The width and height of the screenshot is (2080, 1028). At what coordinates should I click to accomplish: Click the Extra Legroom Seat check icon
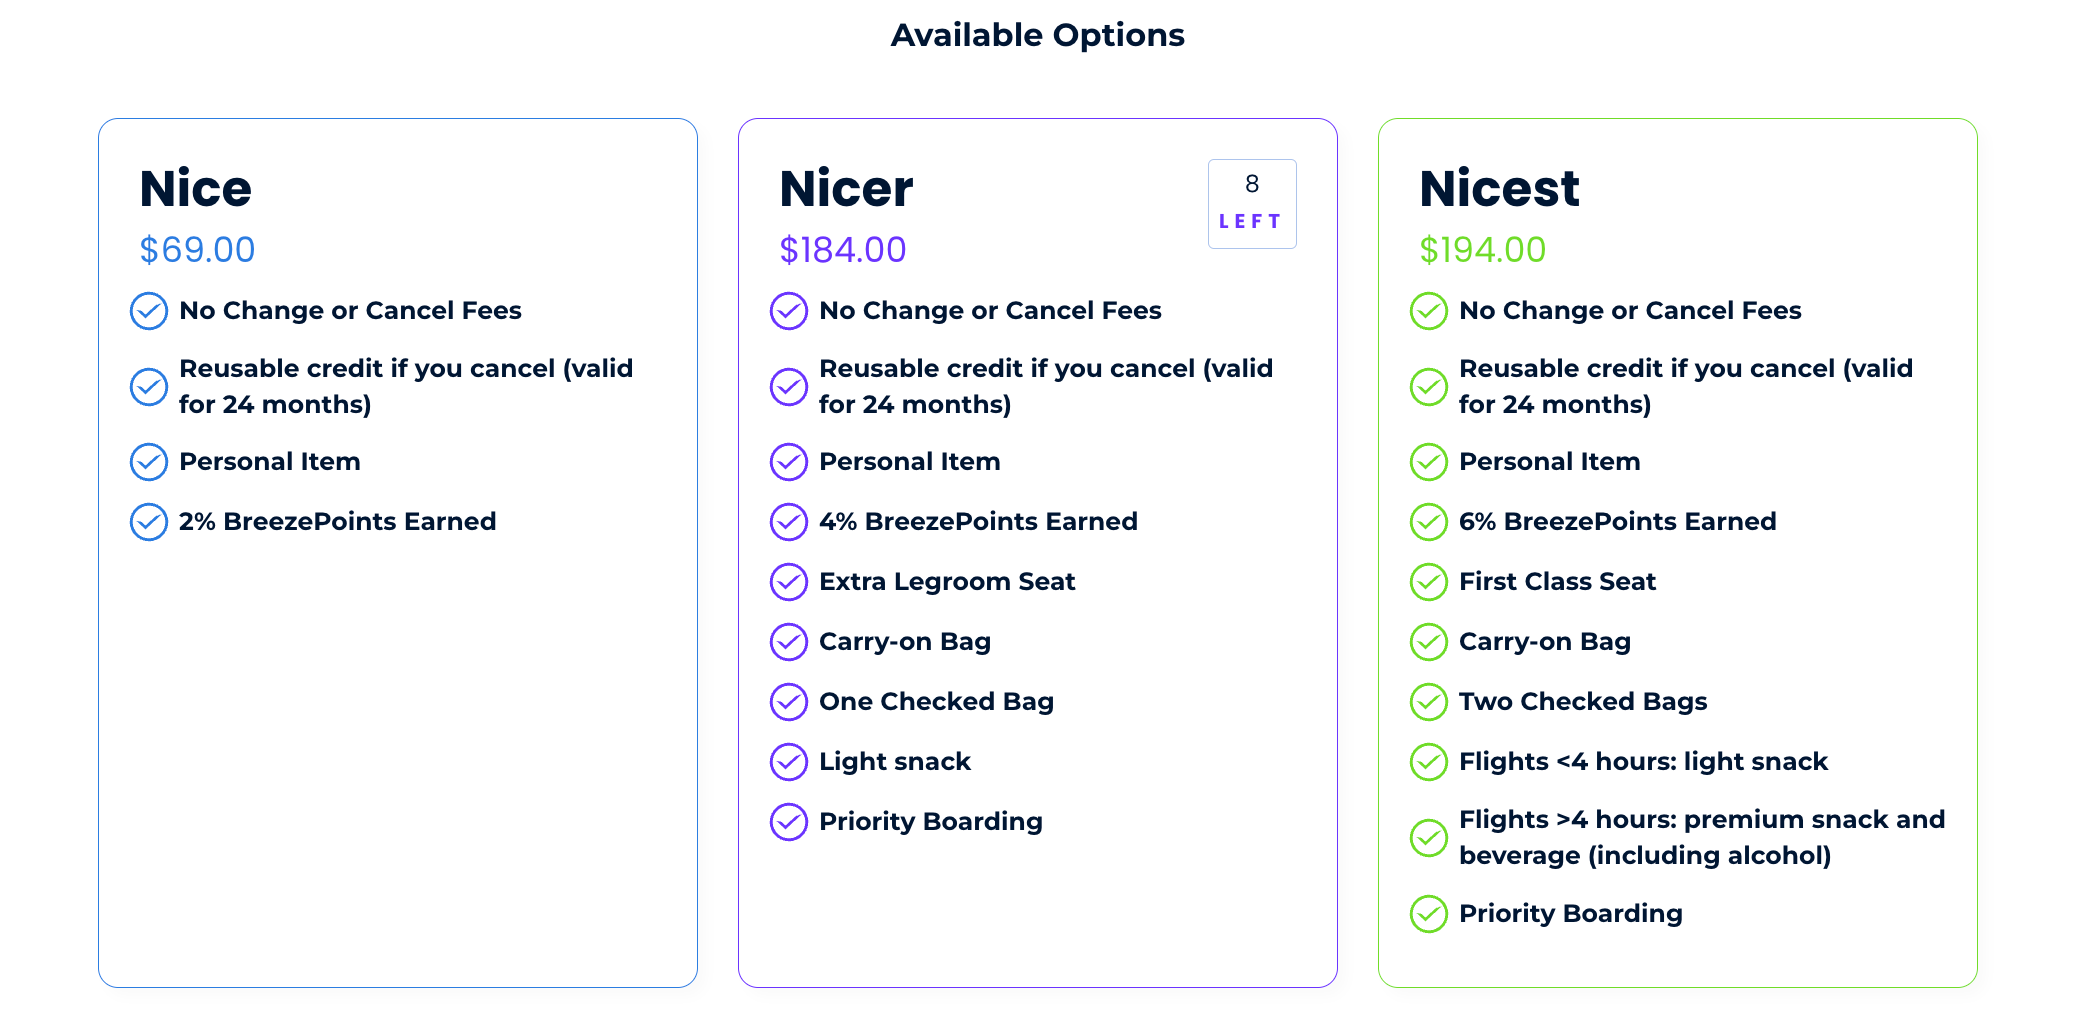point(788,581)
